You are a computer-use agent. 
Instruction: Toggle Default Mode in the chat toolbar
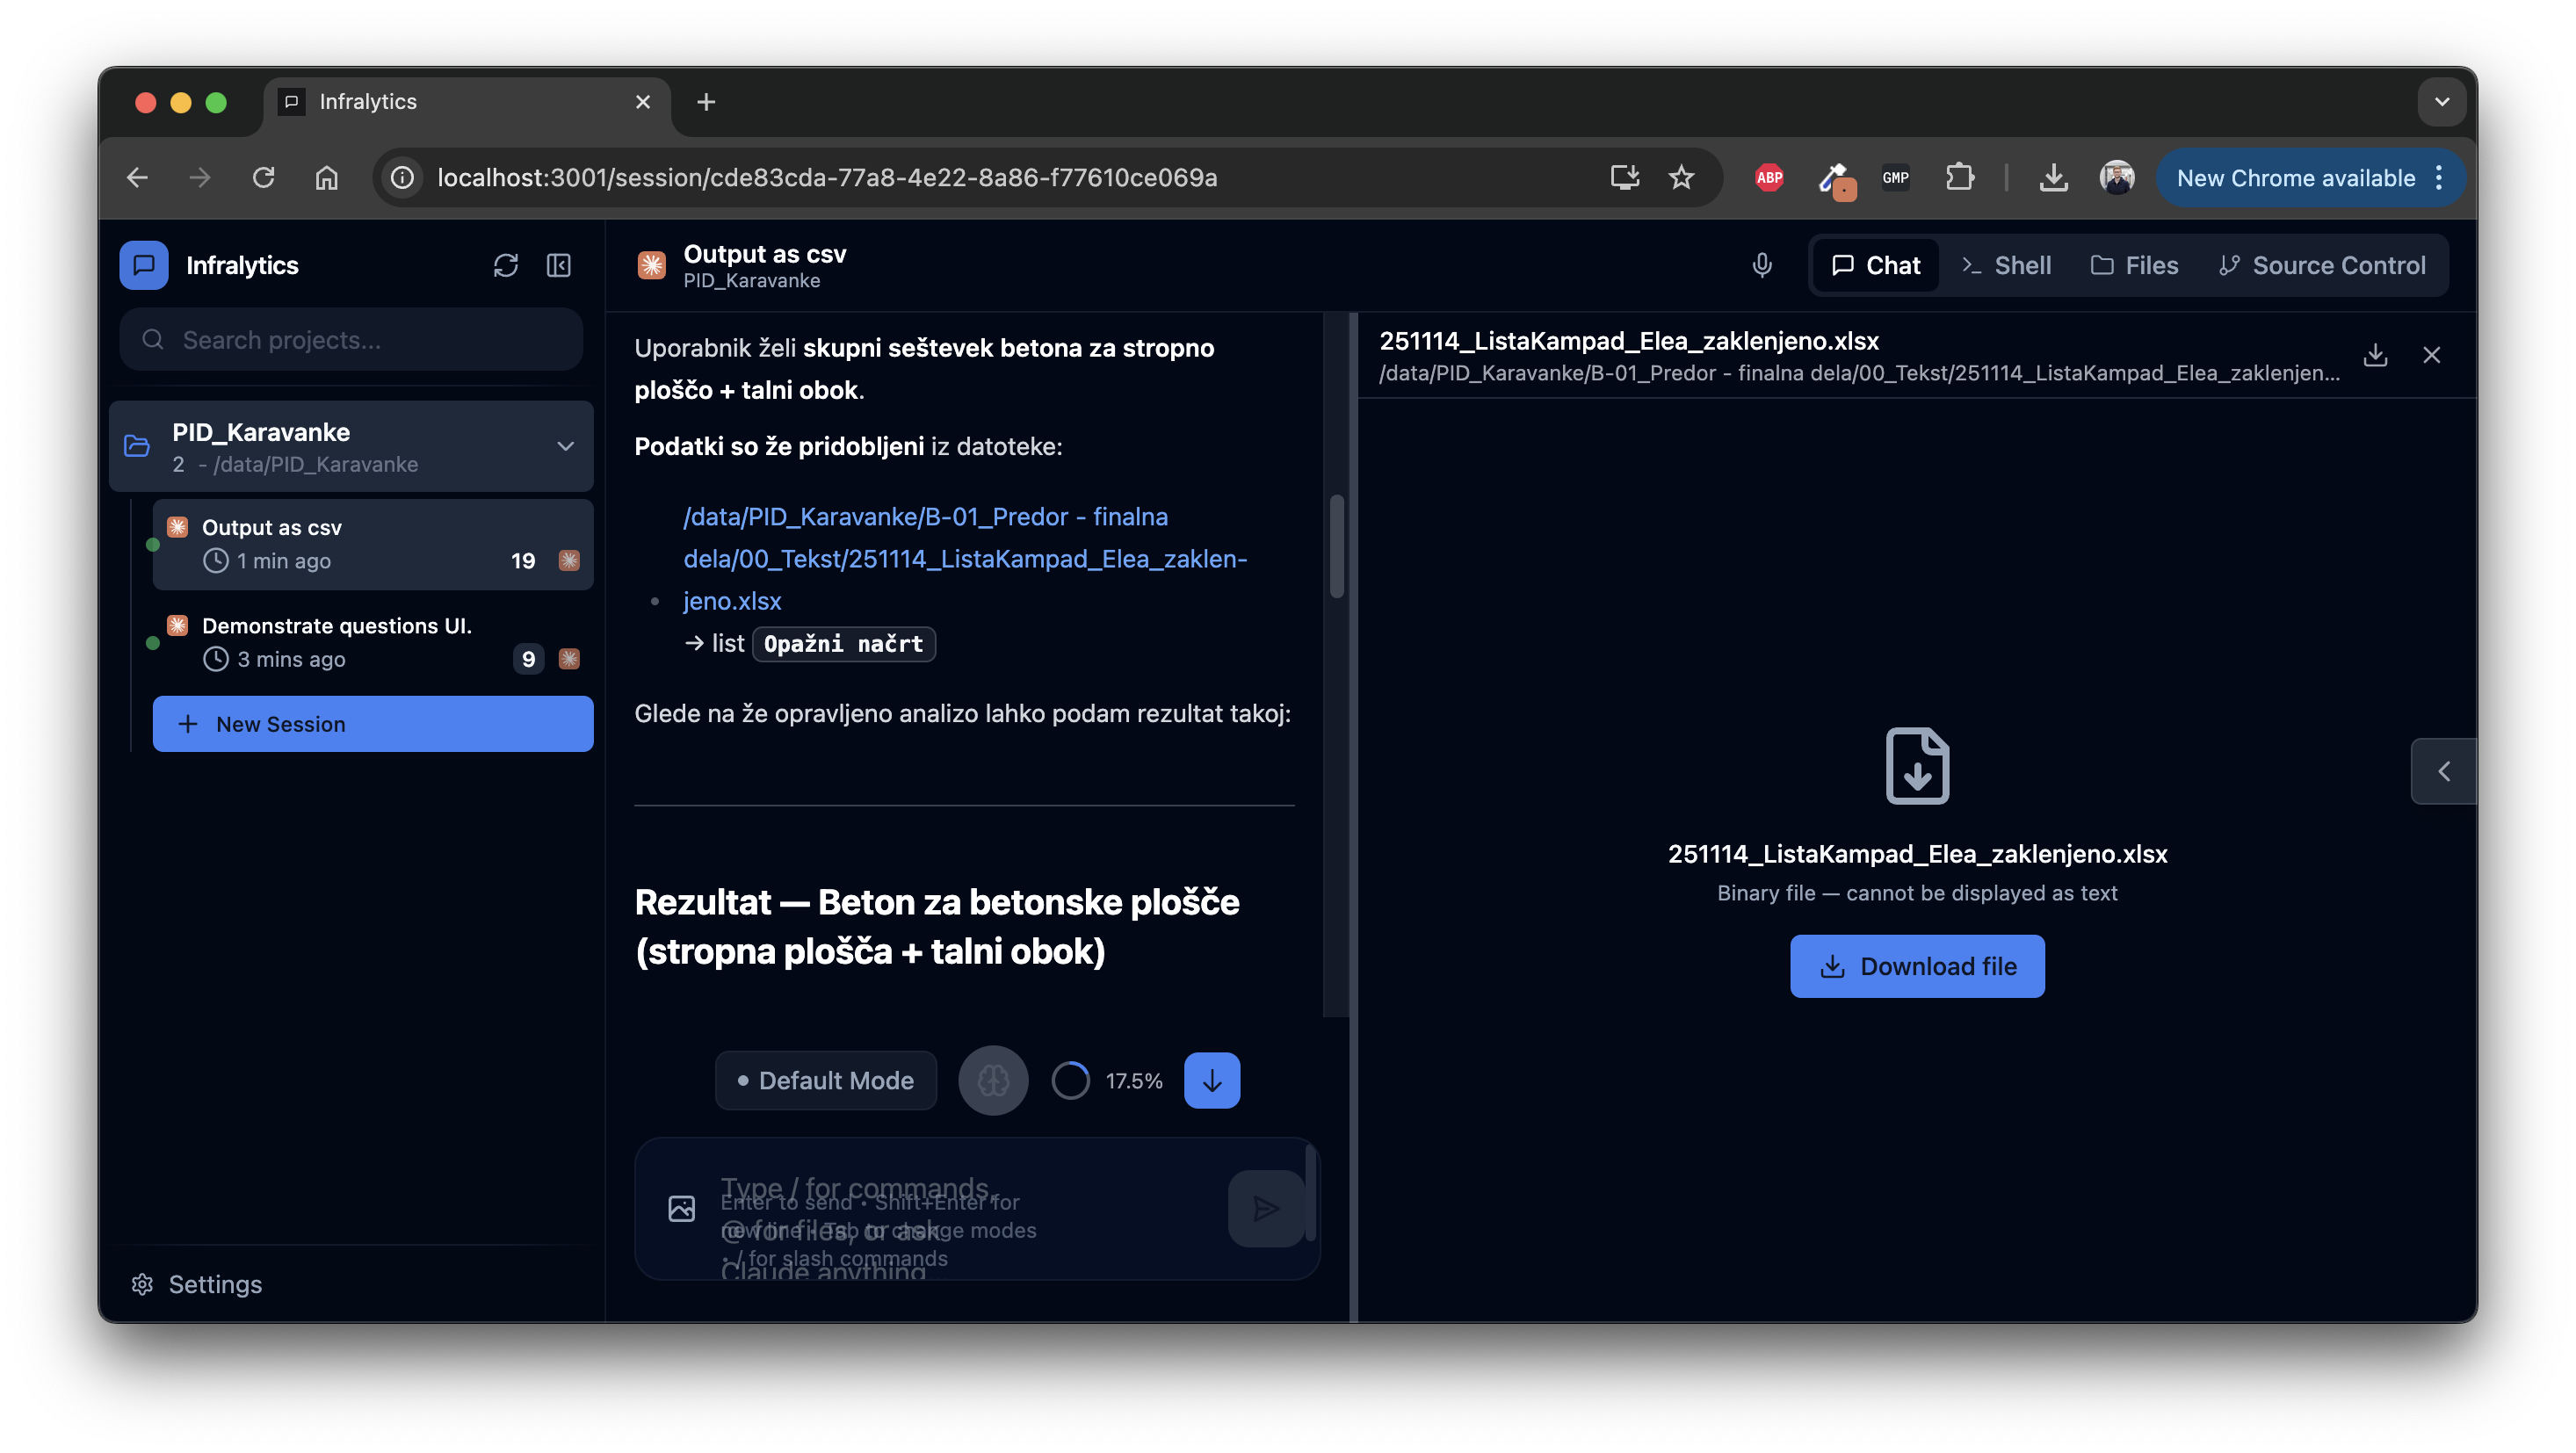(825, 1080)
